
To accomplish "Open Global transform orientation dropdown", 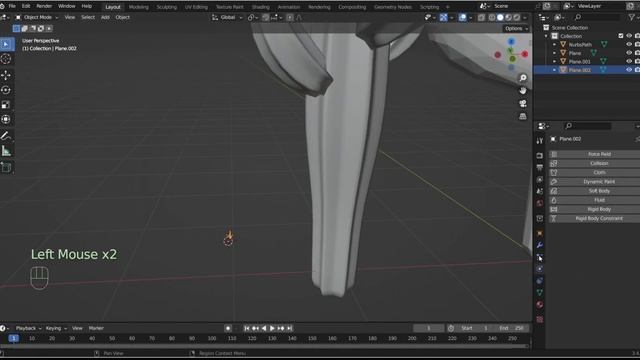I will tap(227, 17).
